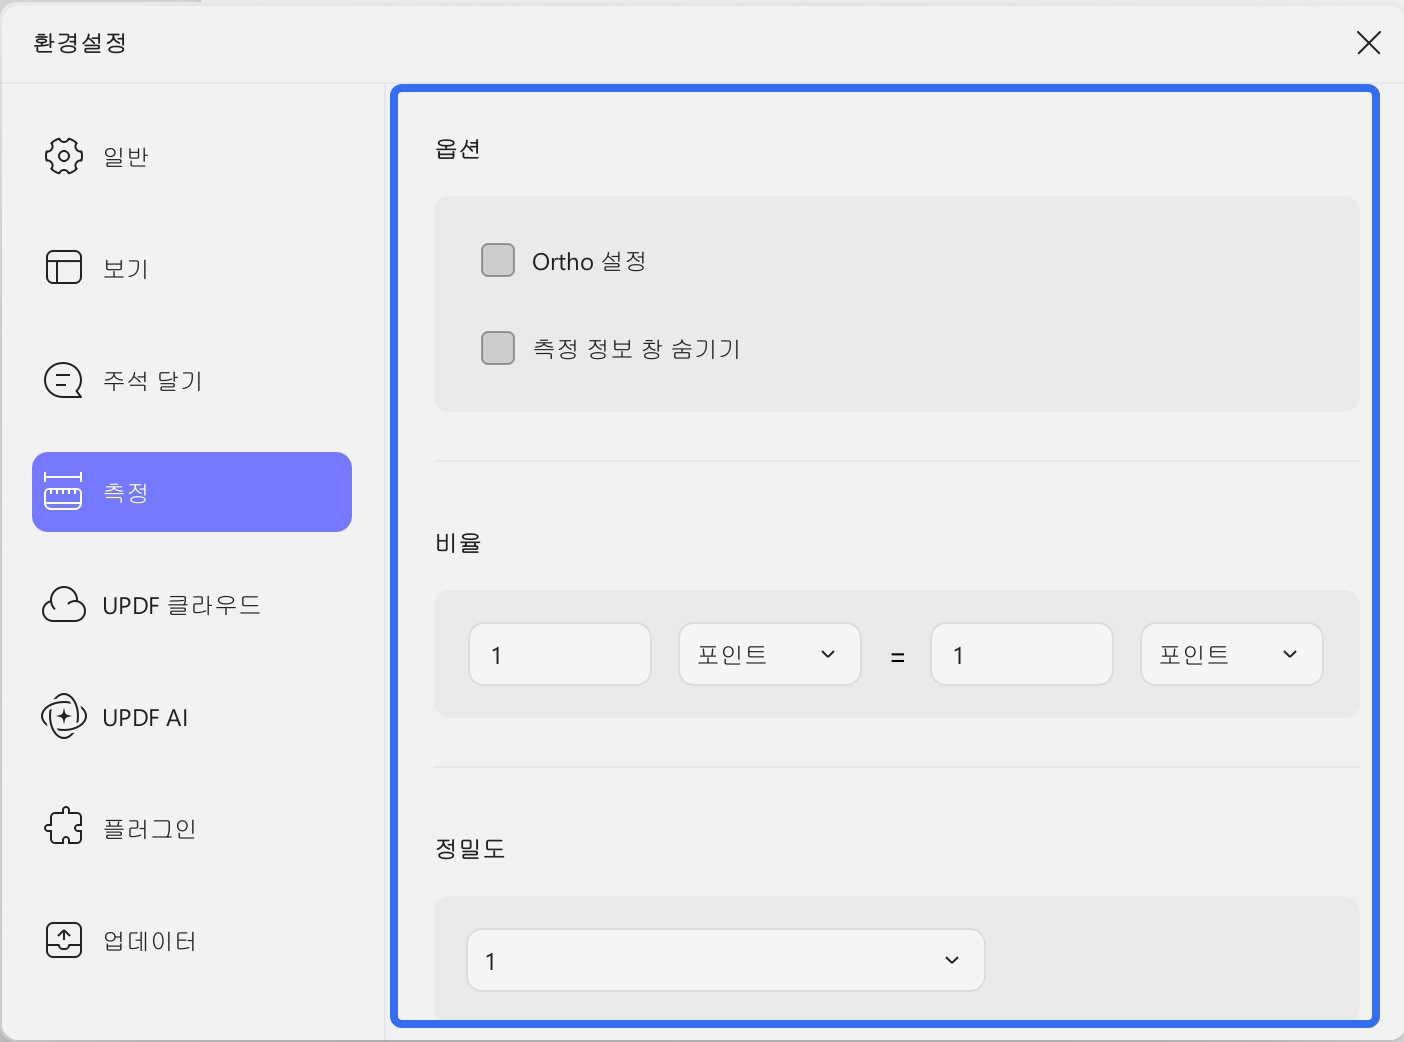Open the UPDF AI tab

click(x=192, y=716)
